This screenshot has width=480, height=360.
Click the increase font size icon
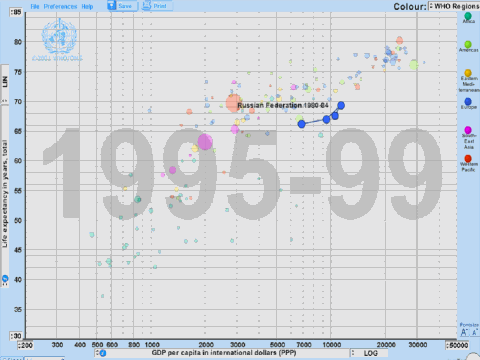tap(464, 332)
